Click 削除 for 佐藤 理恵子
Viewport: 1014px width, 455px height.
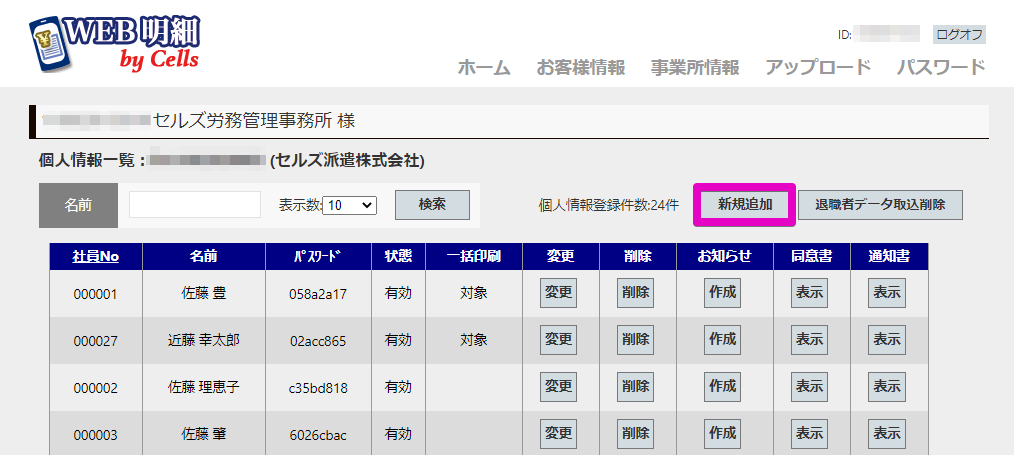(x=636, y=387)
